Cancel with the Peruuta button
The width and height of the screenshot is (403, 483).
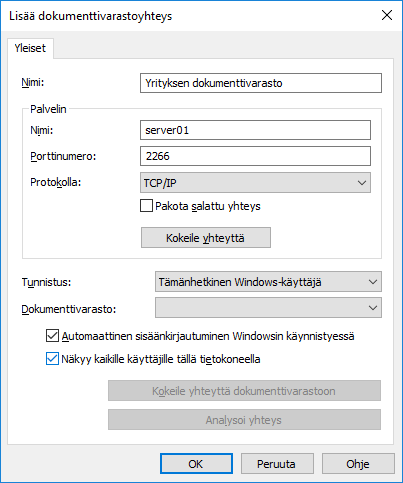point(277,464)
